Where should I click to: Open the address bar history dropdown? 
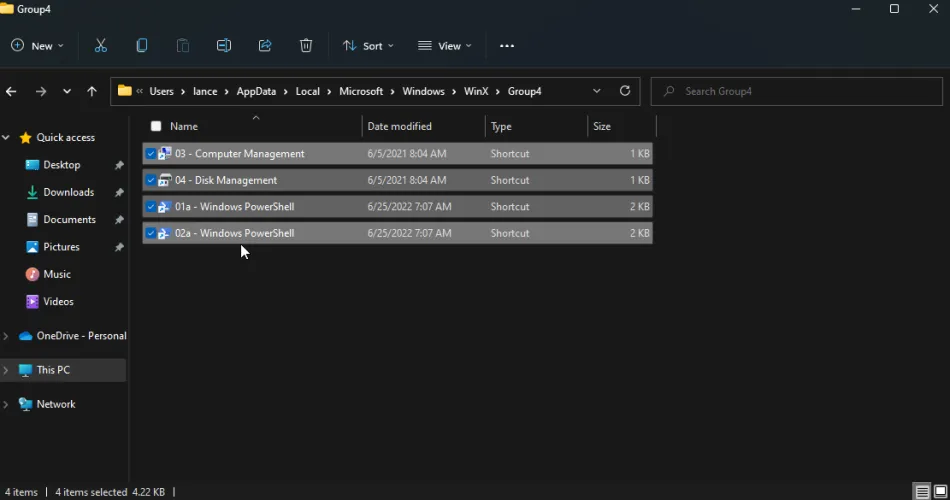point(597,91)
